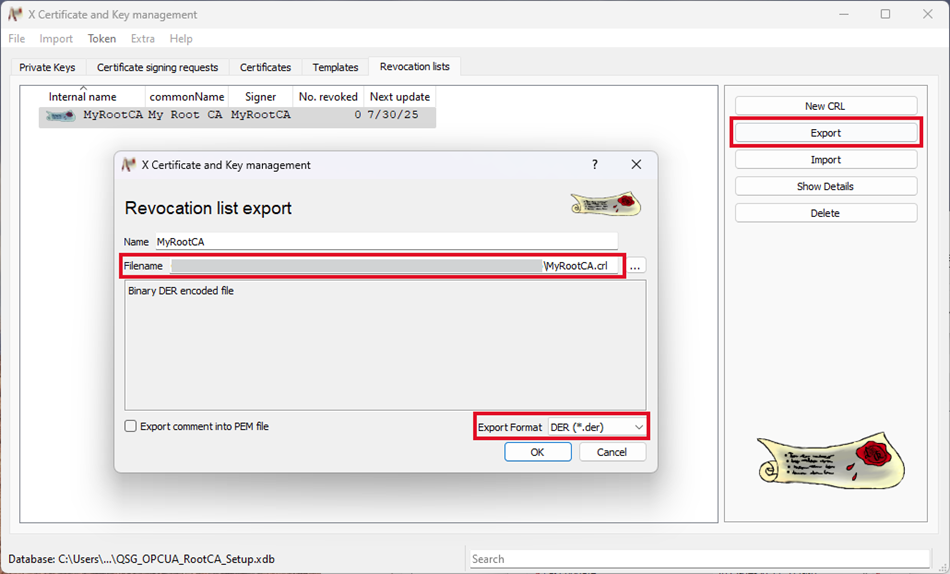
Task: Click the CRL icon beside MyRootCA row
Action: pyautogui.click(x=60, y=116)
